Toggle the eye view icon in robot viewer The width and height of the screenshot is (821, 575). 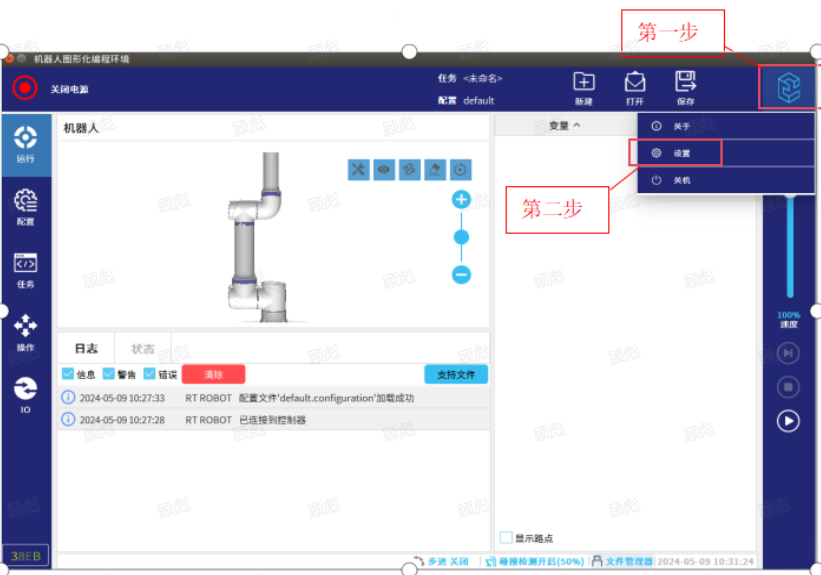point(384,170)
